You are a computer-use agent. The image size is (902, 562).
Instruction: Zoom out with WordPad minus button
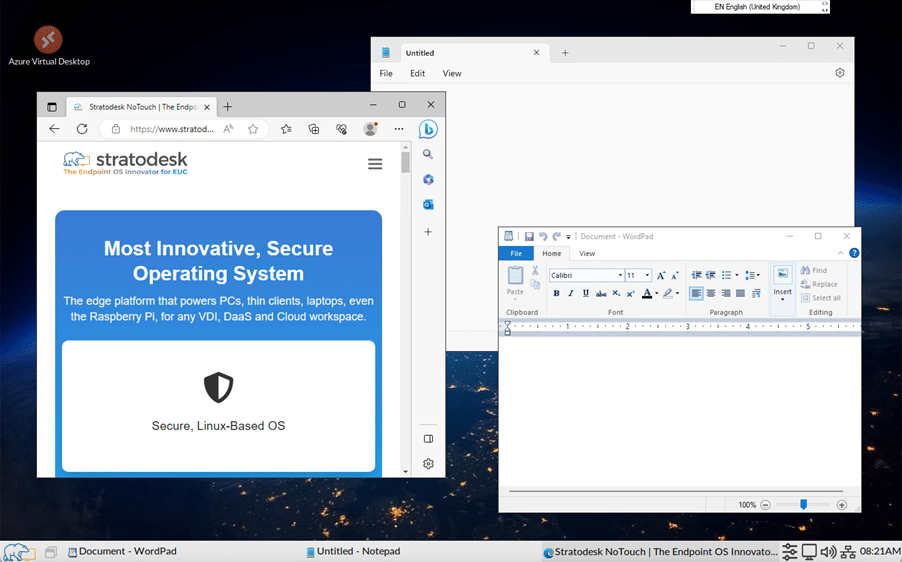pyautogui.click(x=765, y=505)
